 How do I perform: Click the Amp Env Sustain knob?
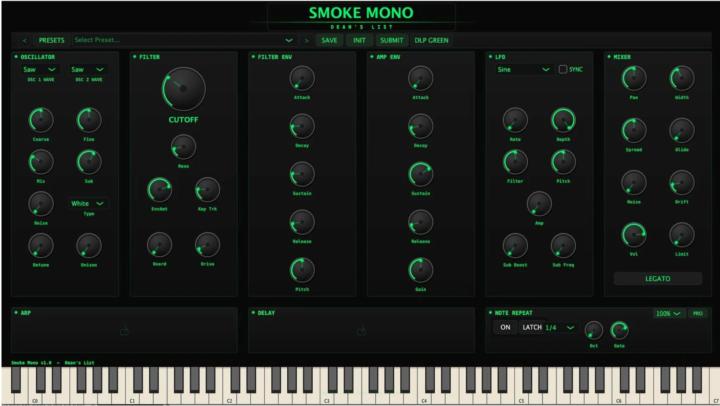(x=421, y=175)
